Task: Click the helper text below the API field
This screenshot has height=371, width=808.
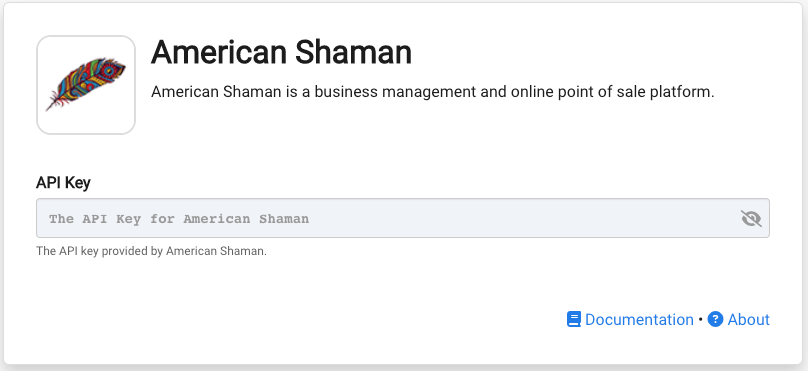Action: [152, 251]
